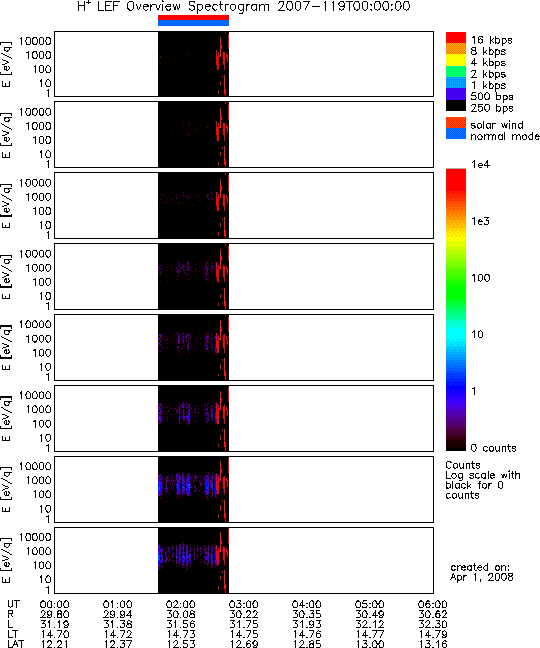Image resolution: width=540 pixels, height=648 pixels.
Task: Click the 'created on: Apr 1, 2008' text
Action: (482, 572)
